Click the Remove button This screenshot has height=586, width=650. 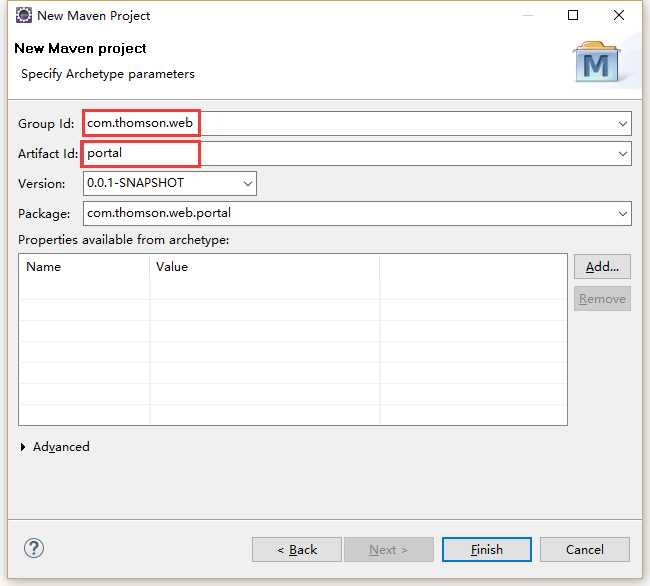602,299
